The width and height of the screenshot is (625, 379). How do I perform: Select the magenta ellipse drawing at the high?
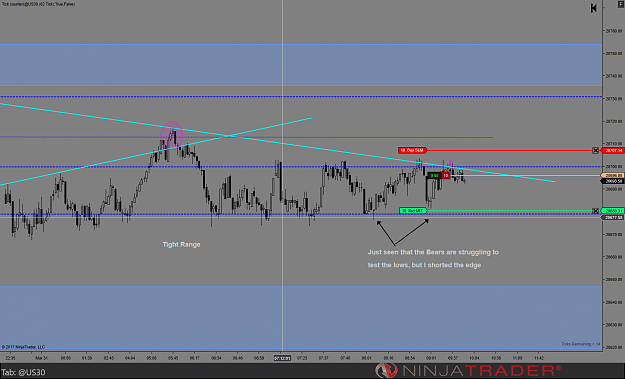pyautogui.click(x=172, y=135)
